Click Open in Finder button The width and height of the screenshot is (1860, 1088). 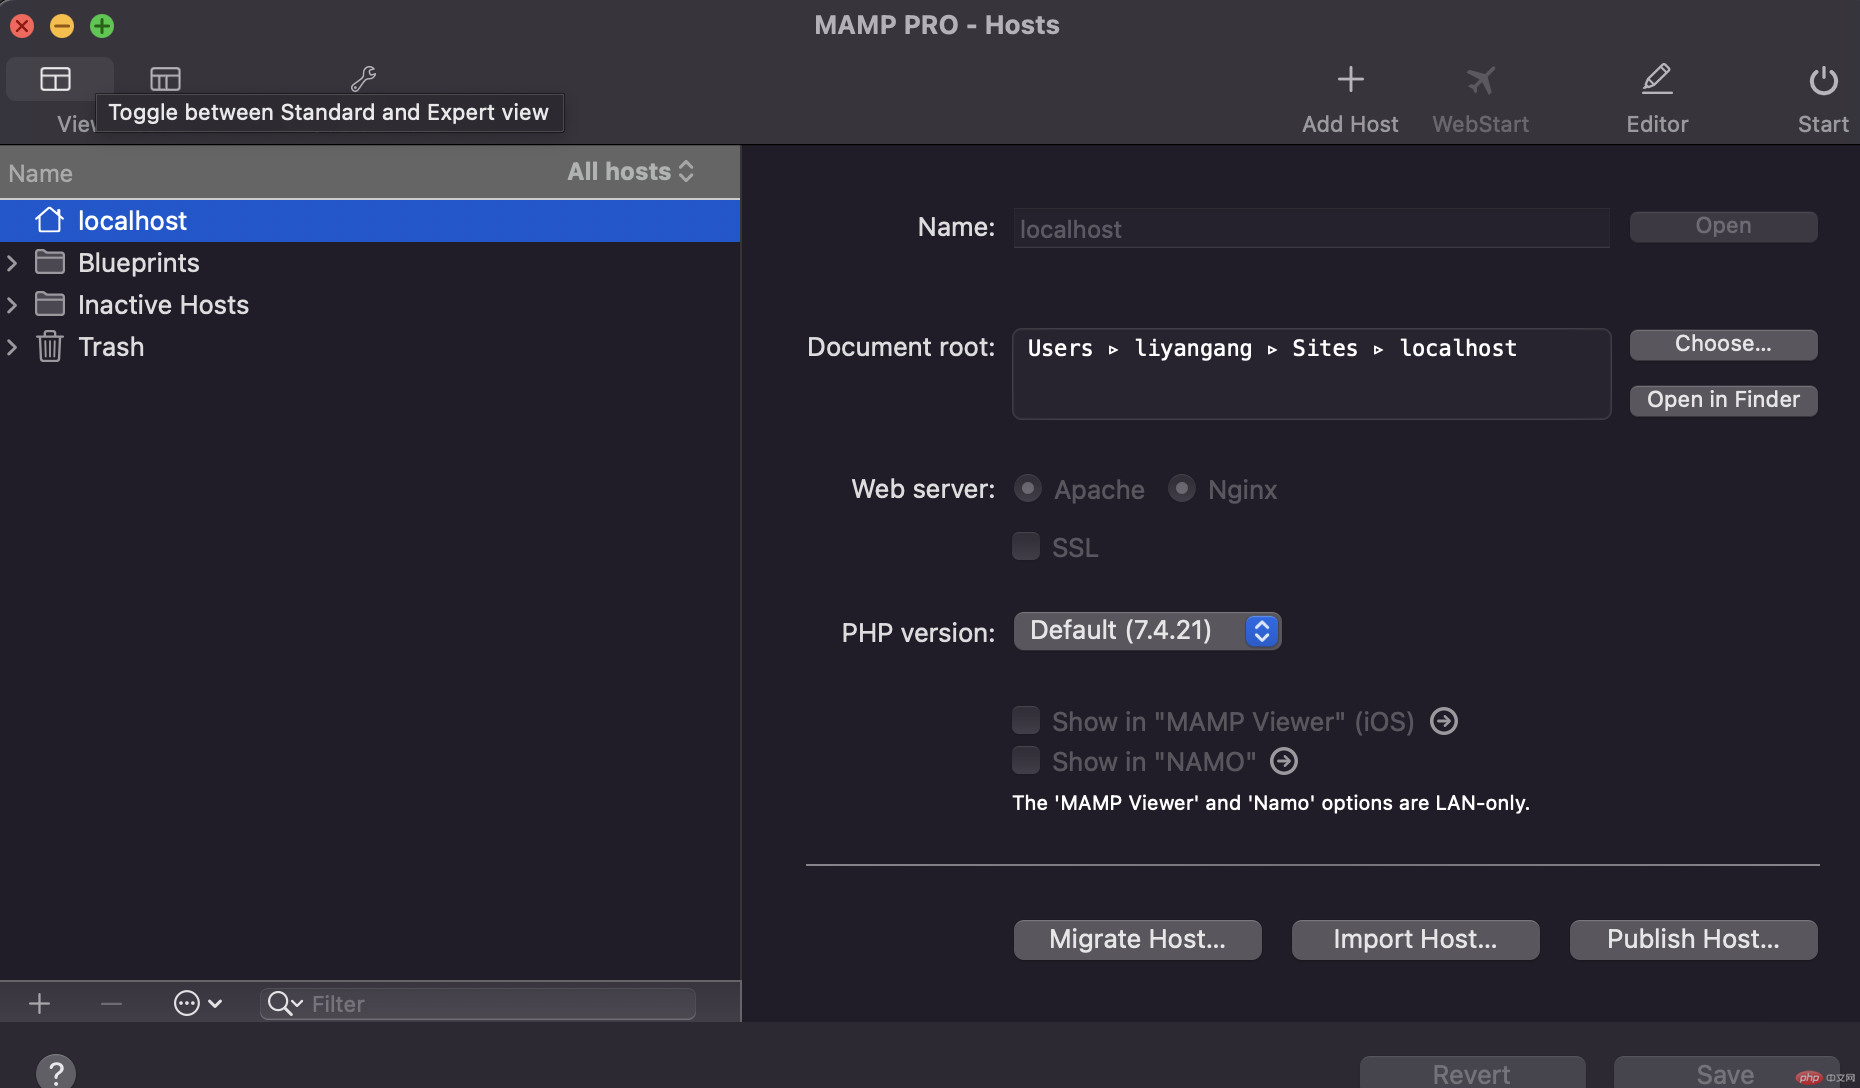[x=1723, y=400]
